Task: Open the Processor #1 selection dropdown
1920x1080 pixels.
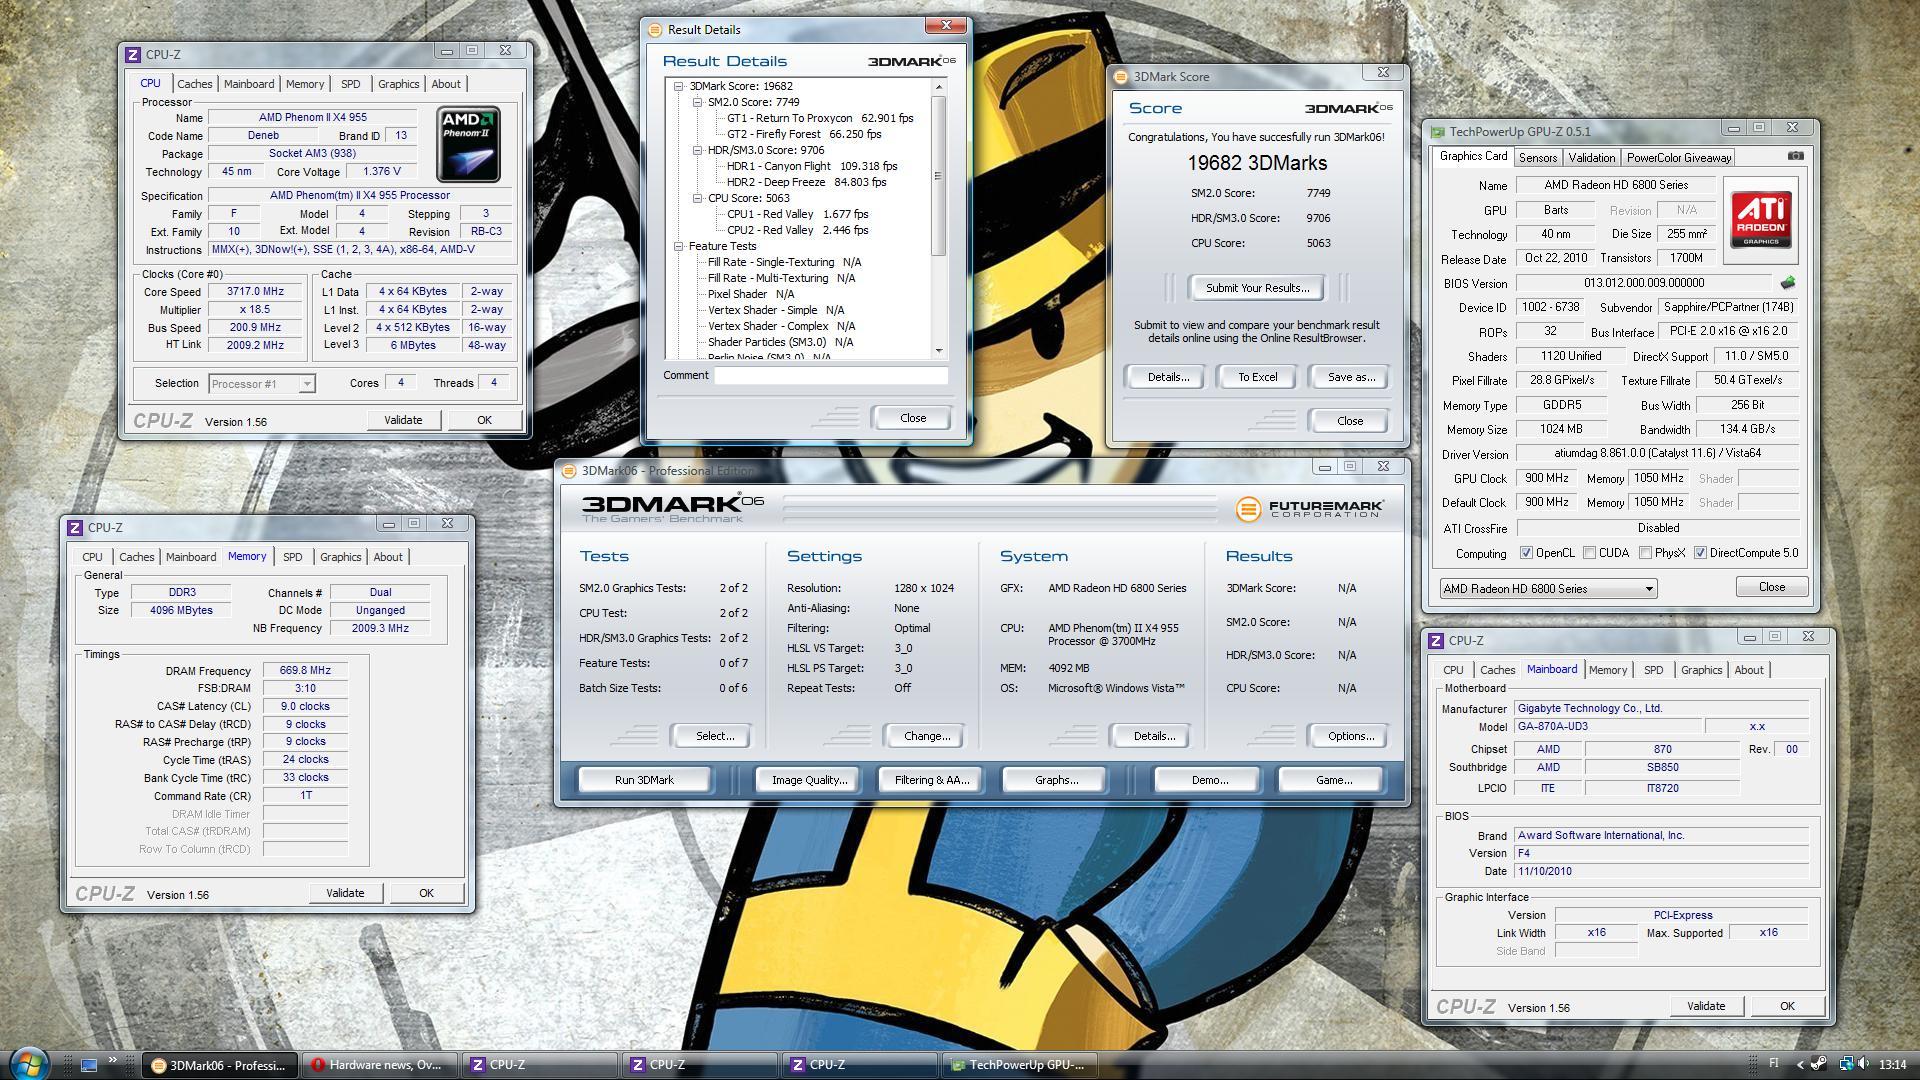Action: tap(262, 384)
